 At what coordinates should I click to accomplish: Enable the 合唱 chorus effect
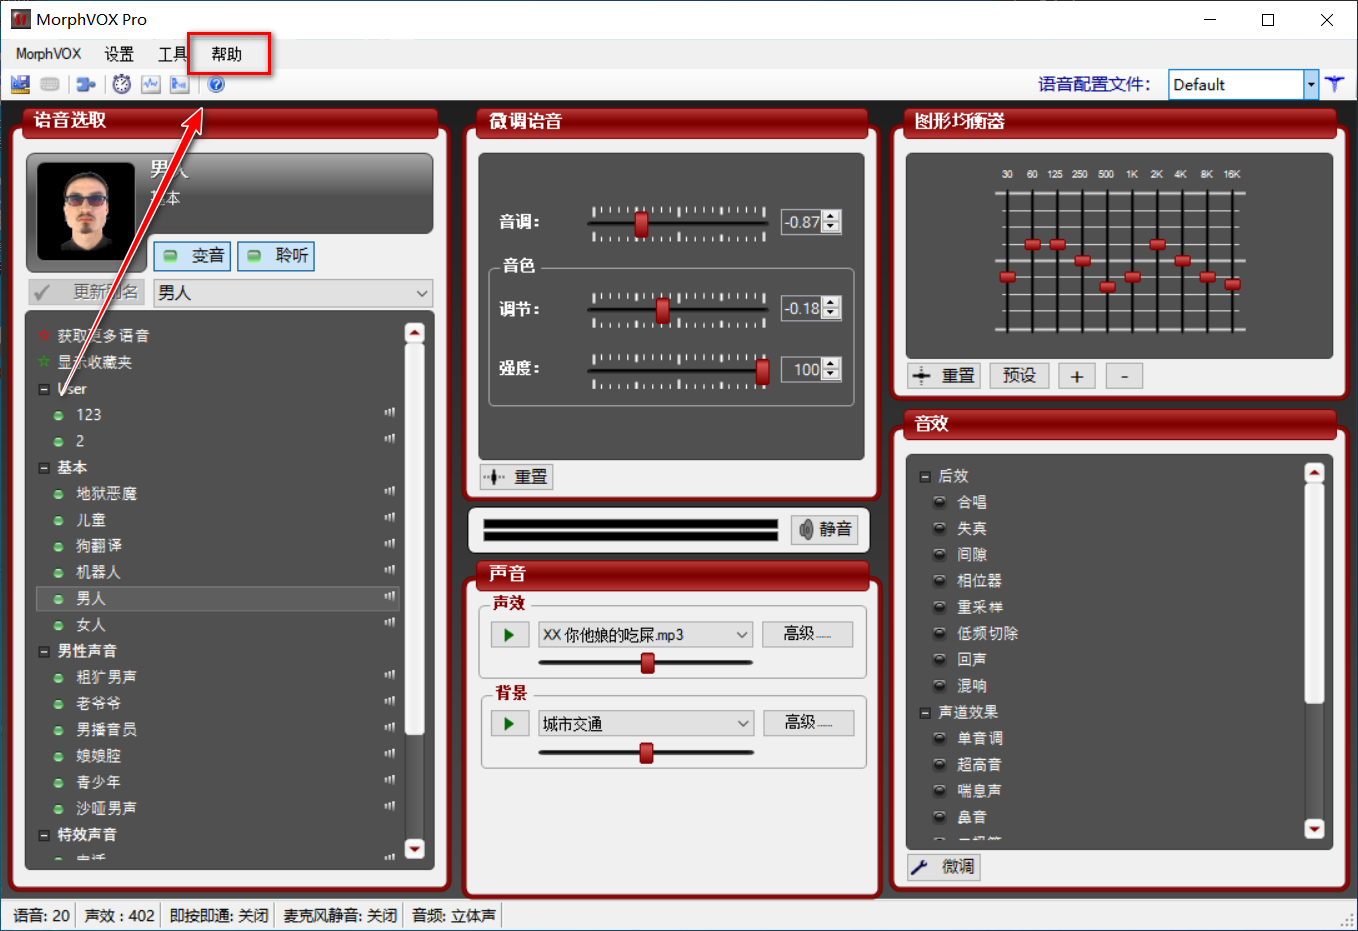tap(940, 502)
